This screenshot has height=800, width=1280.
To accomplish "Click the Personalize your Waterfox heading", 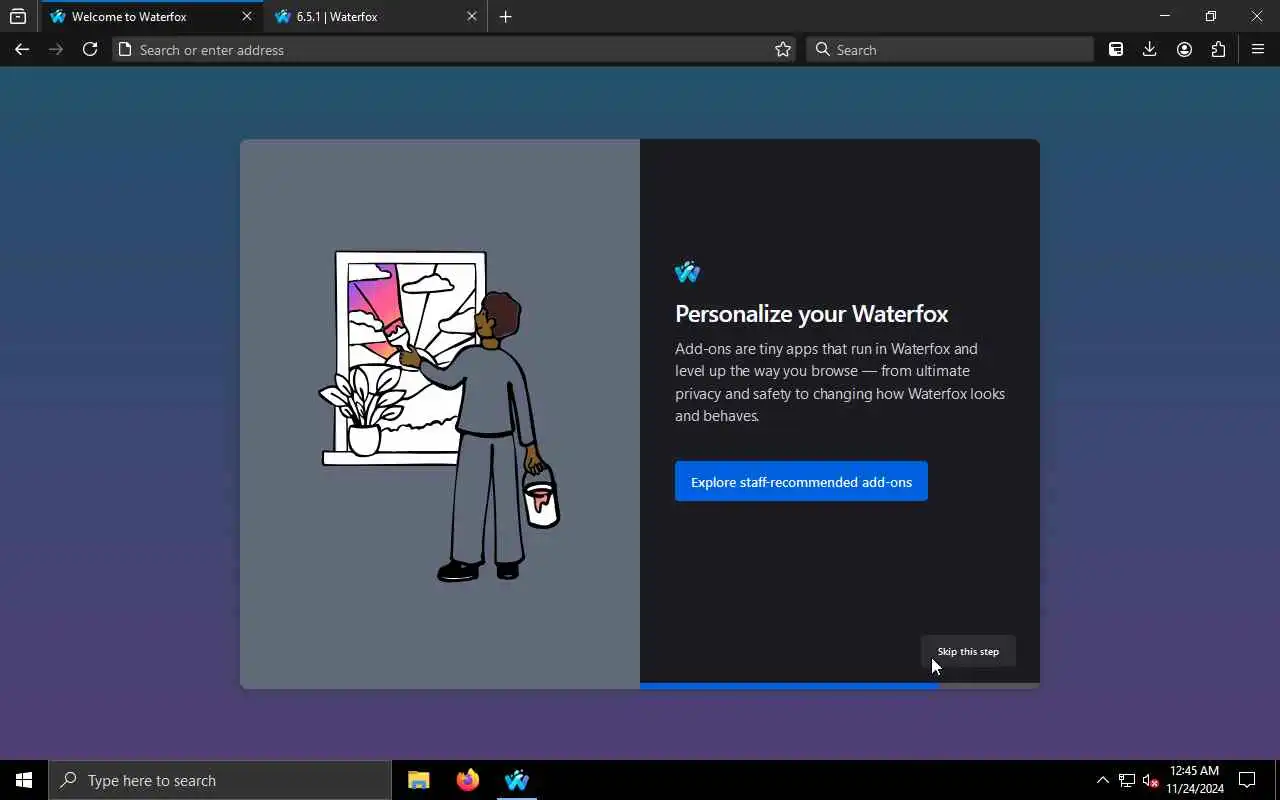I will [812, 314].
